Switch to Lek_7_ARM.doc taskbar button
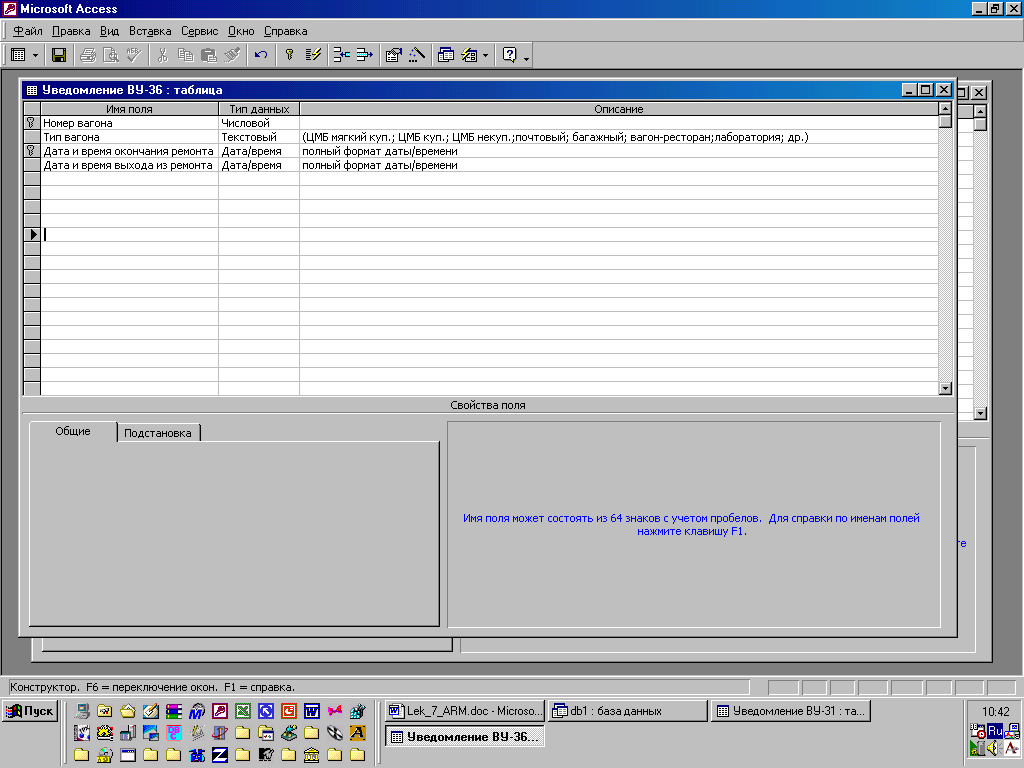This screenshot has width=1024, height=768. [x=464, y=711]
